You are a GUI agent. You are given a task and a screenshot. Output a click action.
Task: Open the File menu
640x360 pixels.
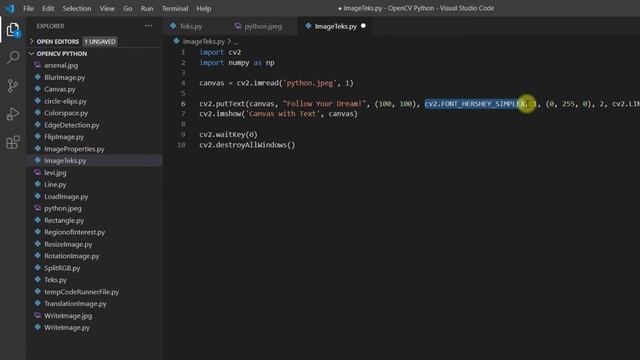(x=29, y=8)
